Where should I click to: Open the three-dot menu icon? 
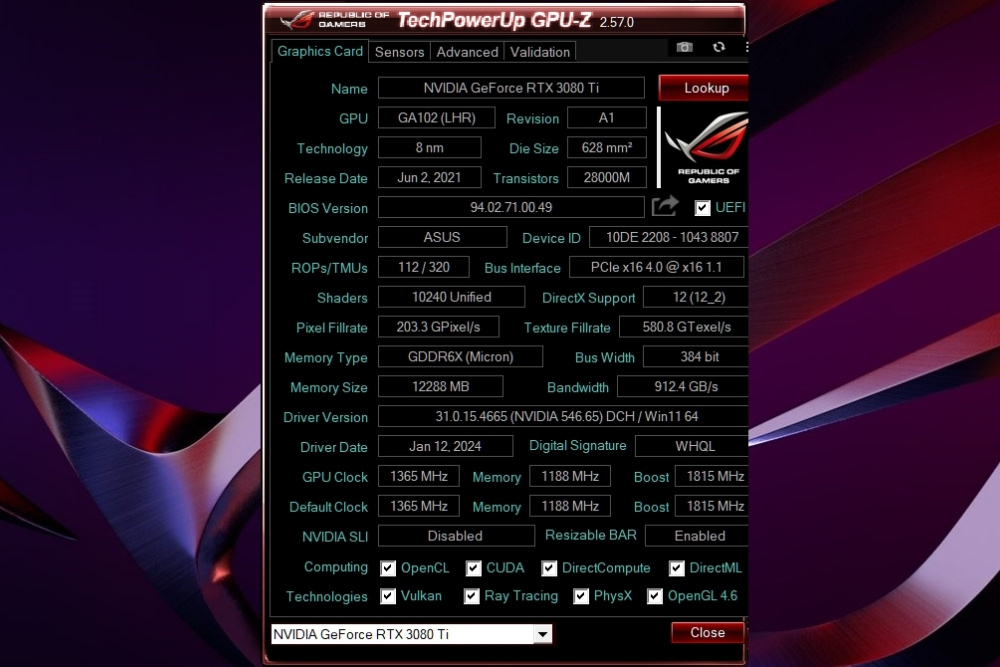point(746,47)
